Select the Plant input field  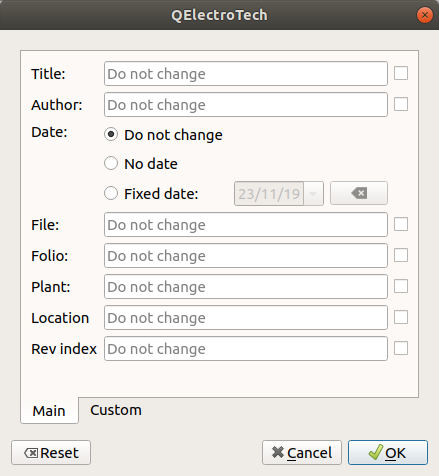click(246, 287)
